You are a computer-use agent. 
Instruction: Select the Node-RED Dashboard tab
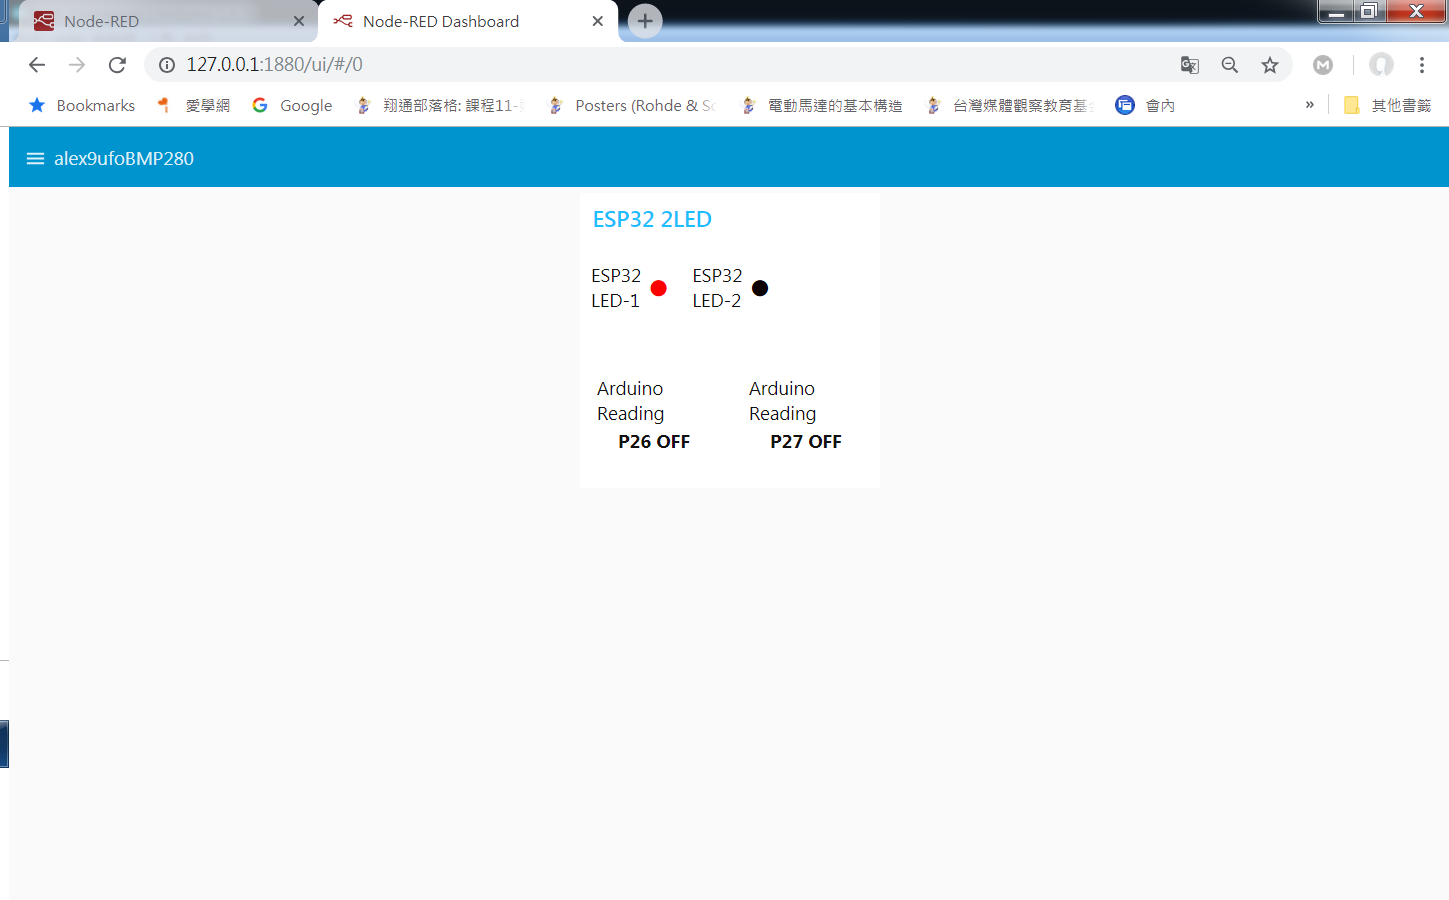pos(440,20)
